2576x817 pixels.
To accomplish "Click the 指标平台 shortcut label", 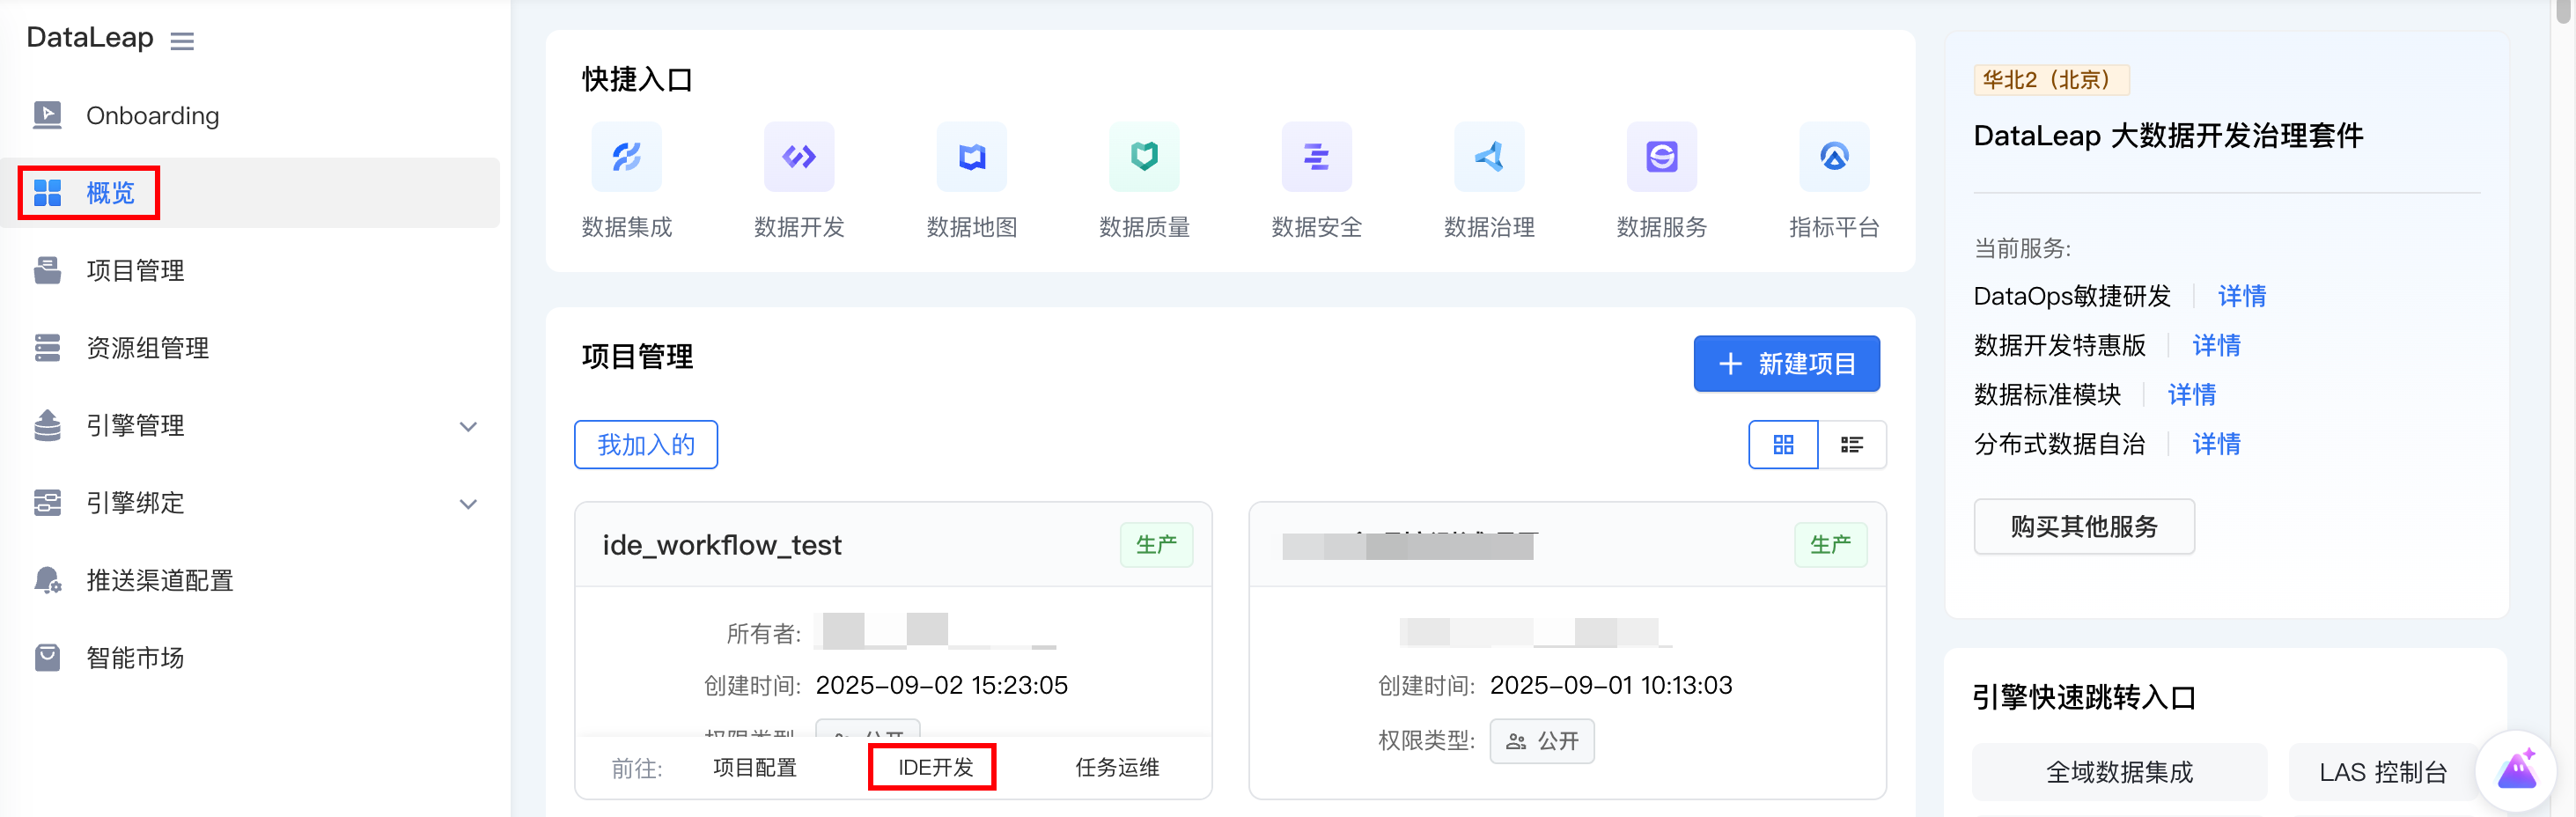I will tap(1834, 228).
